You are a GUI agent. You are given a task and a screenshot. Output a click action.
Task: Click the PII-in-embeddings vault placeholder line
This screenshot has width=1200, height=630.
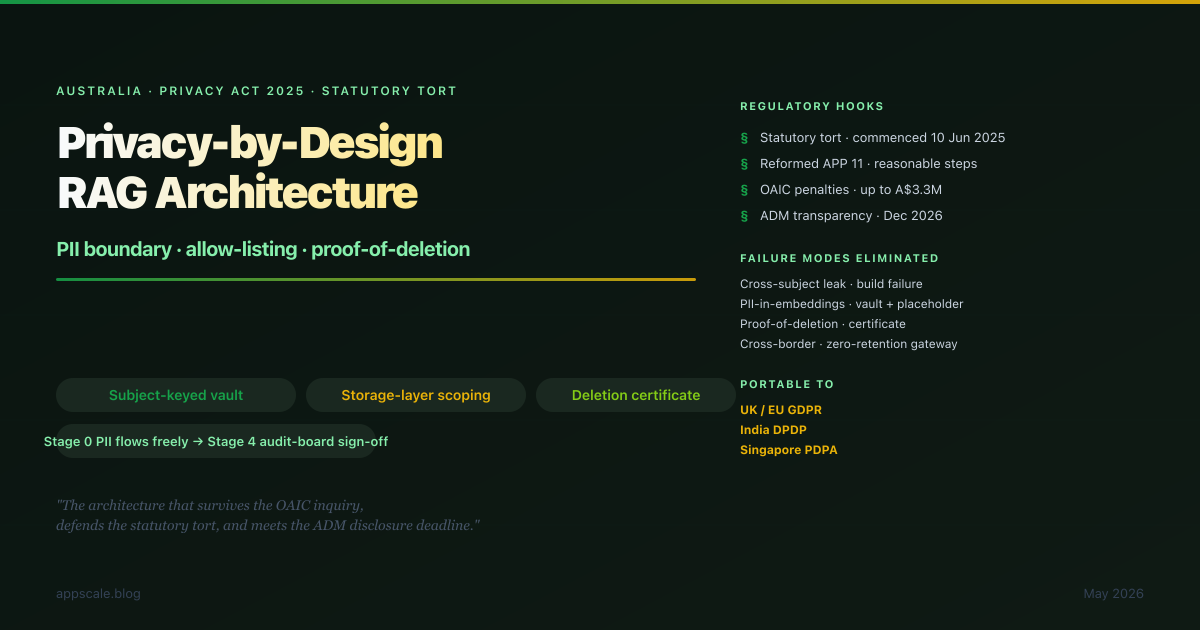point(851,304)
